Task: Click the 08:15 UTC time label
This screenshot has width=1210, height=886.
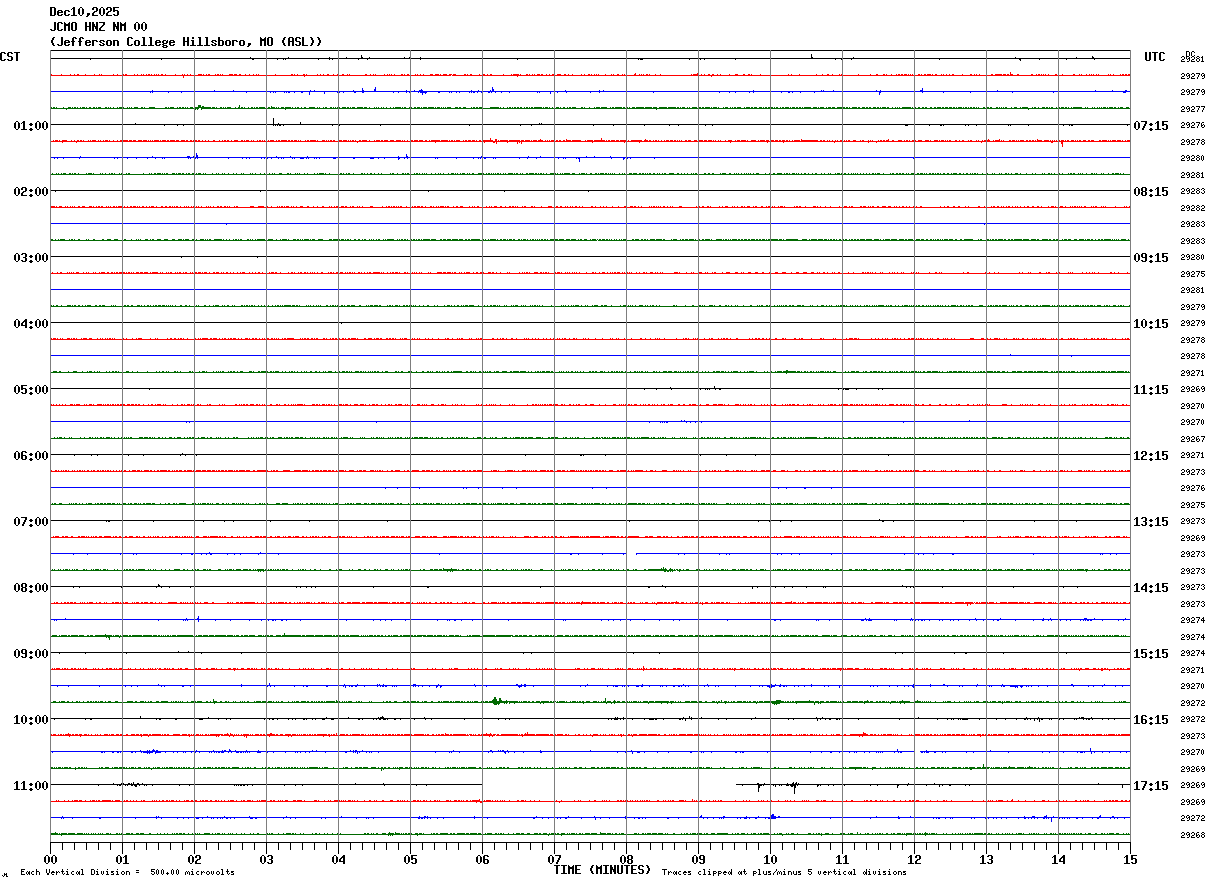Action: tap(1151, 192)
